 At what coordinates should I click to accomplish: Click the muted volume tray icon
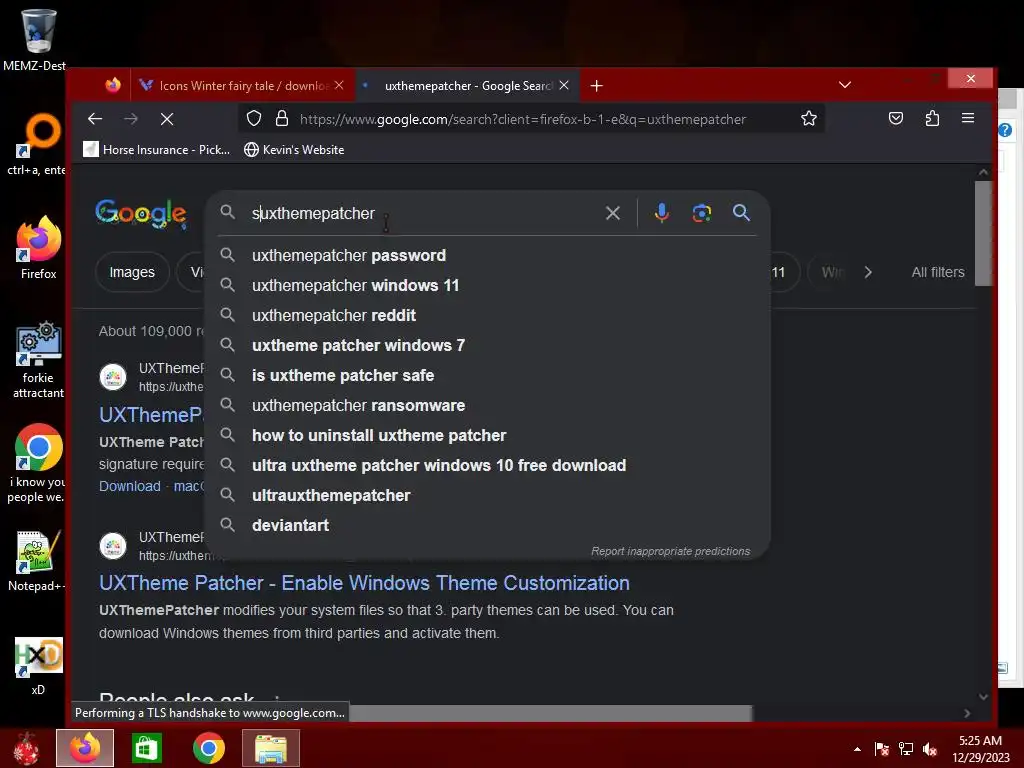(x=929, y=749)
